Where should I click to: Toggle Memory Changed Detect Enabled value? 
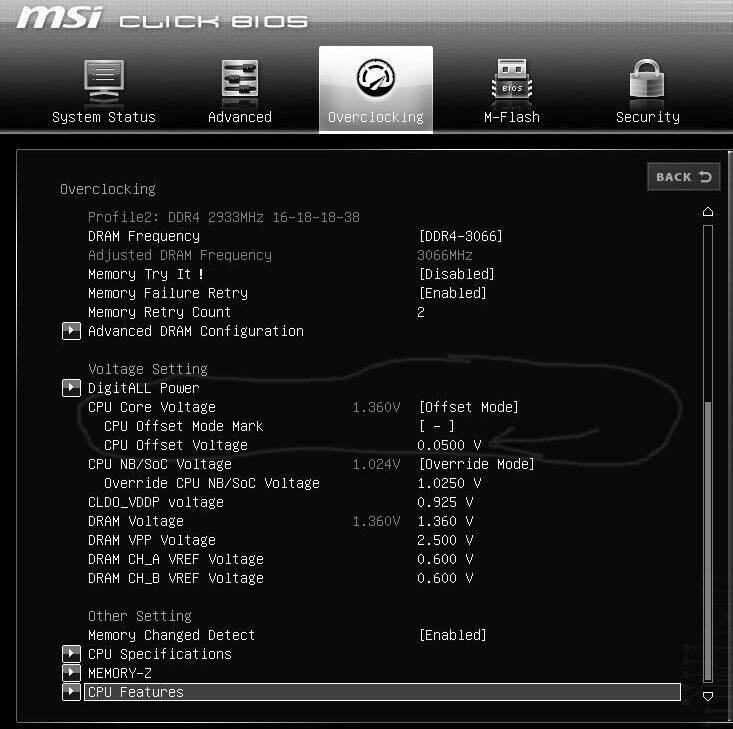point(453,635)
